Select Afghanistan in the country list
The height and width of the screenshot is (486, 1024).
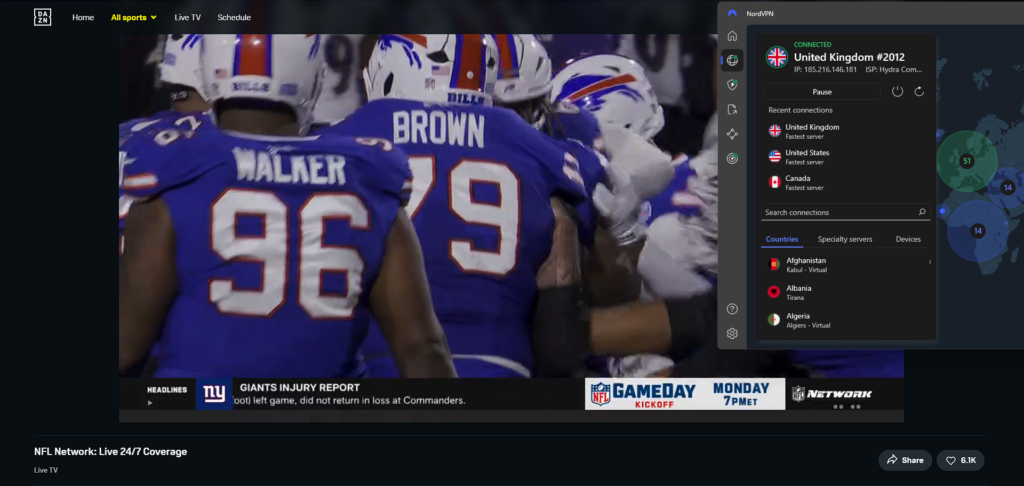click(846, 264)
